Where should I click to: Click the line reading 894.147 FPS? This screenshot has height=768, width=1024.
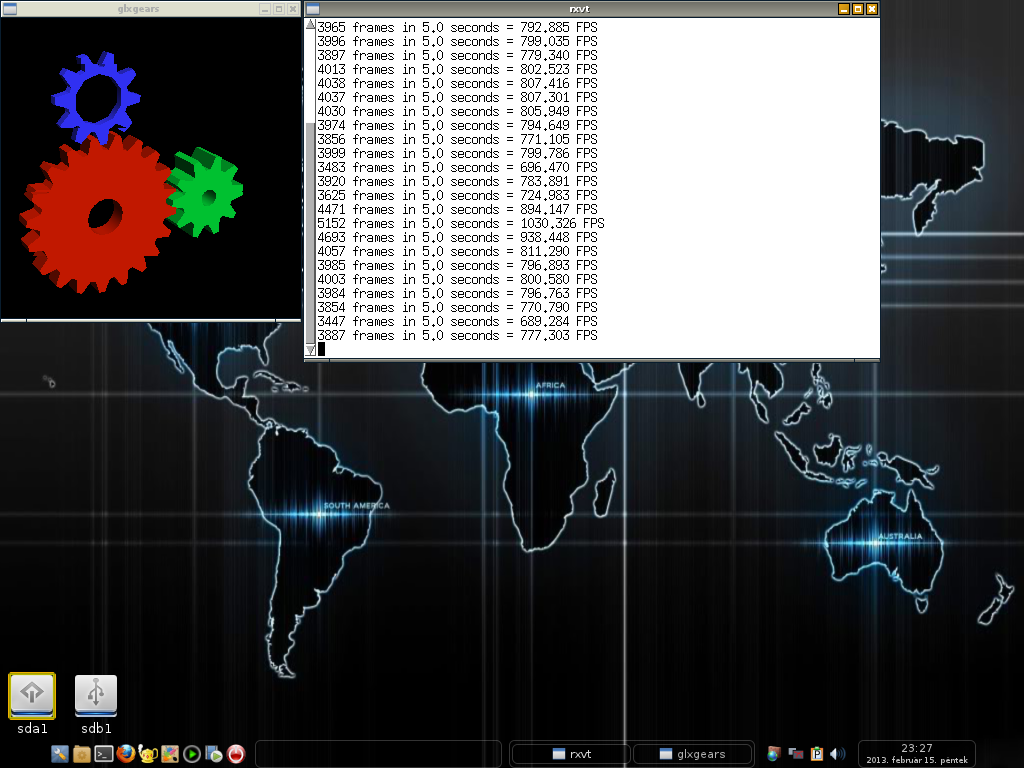pyautogui.click(x=457, y=209)
